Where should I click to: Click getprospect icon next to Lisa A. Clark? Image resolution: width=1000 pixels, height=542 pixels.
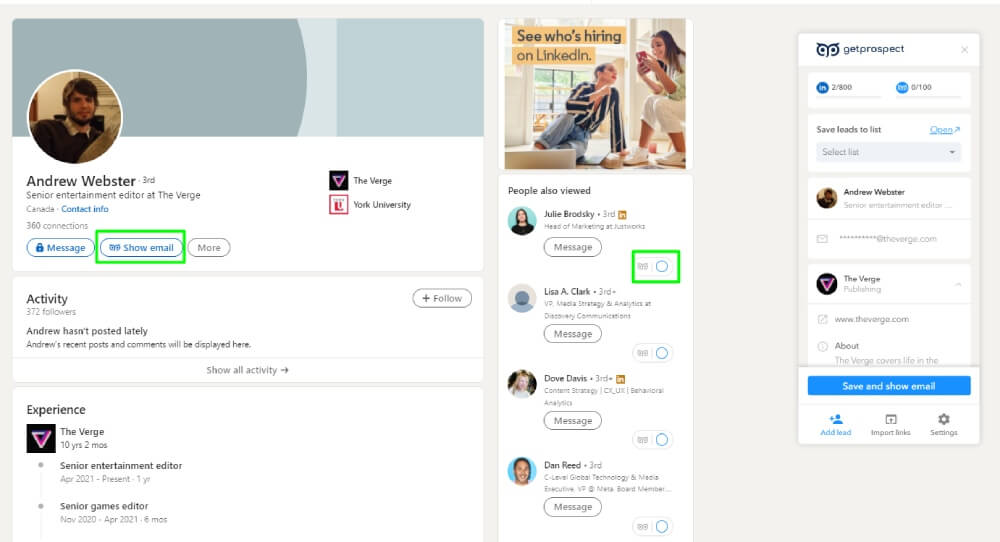(643, 353)
